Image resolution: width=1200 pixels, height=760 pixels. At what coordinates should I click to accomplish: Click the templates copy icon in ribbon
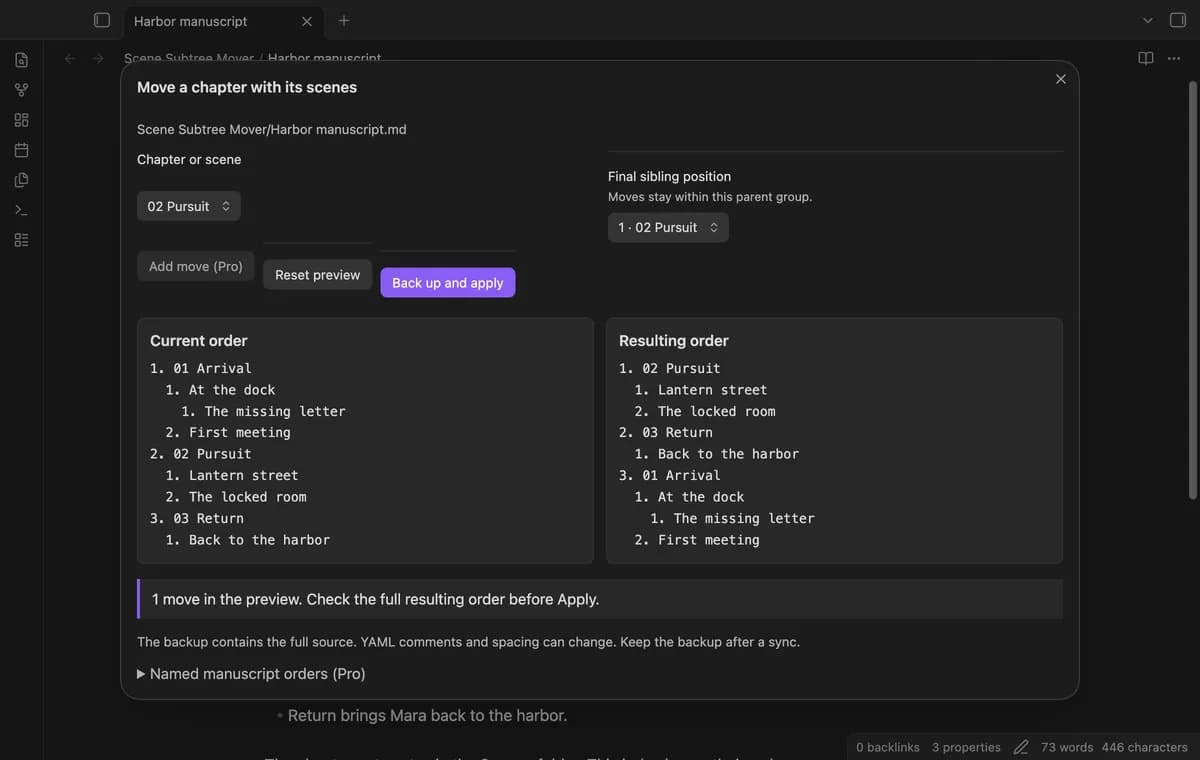tap(21, 180)
